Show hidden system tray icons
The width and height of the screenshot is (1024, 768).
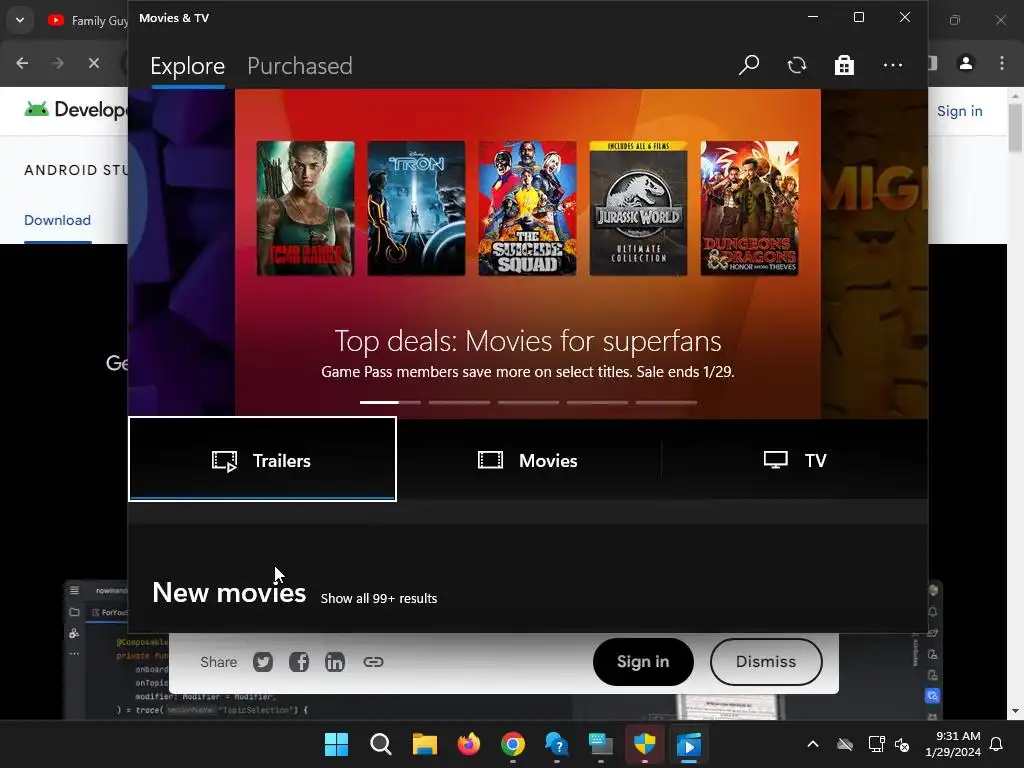click(x=812, y=744)
